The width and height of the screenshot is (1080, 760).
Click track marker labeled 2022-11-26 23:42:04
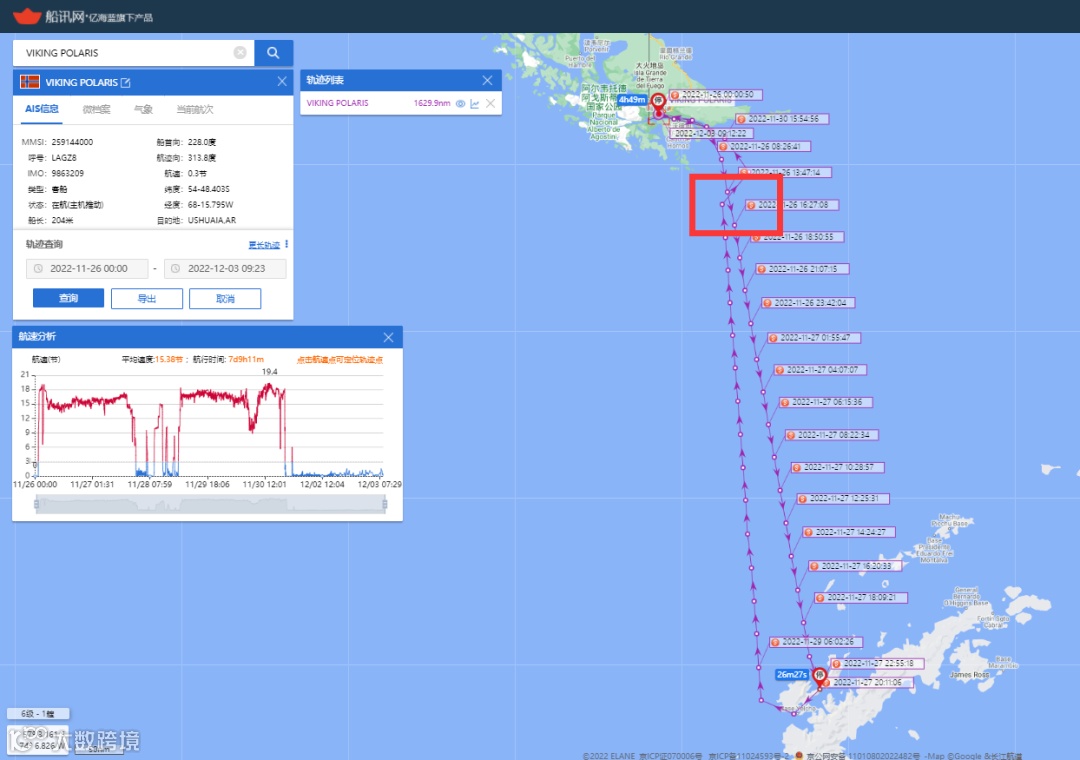(809, 303)
